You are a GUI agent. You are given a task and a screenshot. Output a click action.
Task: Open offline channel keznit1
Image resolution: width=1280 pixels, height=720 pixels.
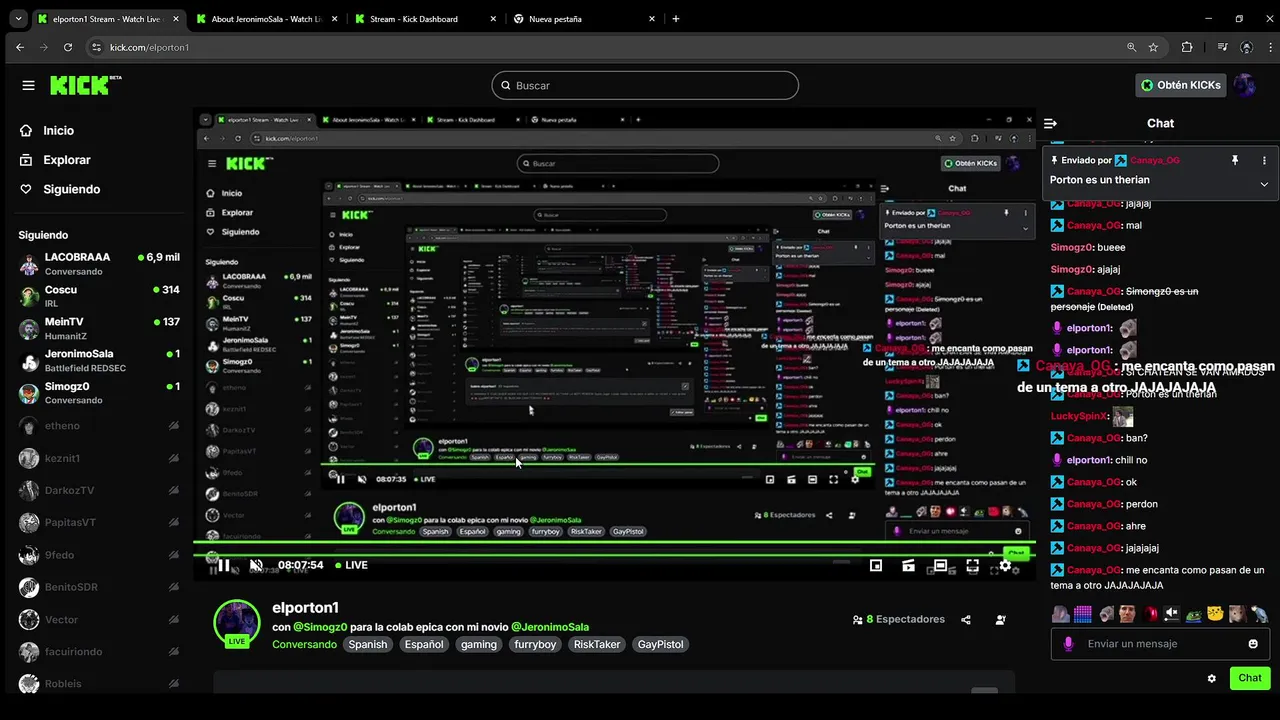[x=98, y=458]
